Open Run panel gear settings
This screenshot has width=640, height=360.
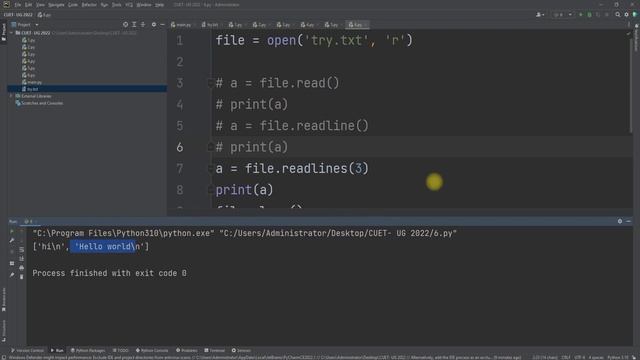click(x=620, y=221)
